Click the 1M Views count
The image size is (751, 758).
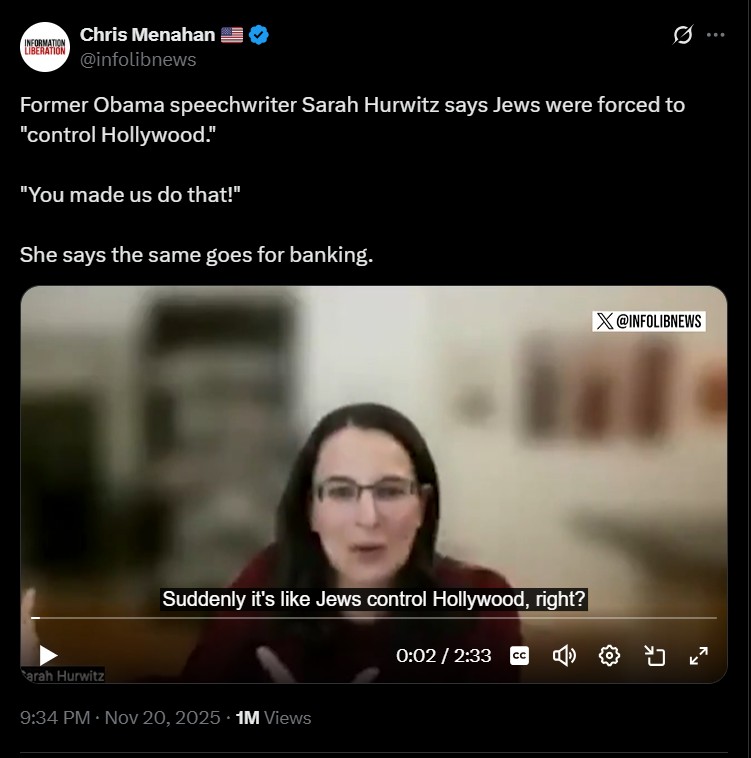click(x=274, y=718)
